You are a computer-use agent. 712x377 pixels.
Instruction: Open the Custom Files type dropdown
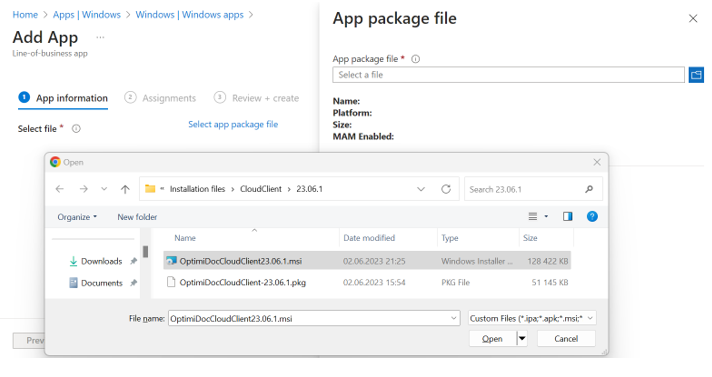532,318
